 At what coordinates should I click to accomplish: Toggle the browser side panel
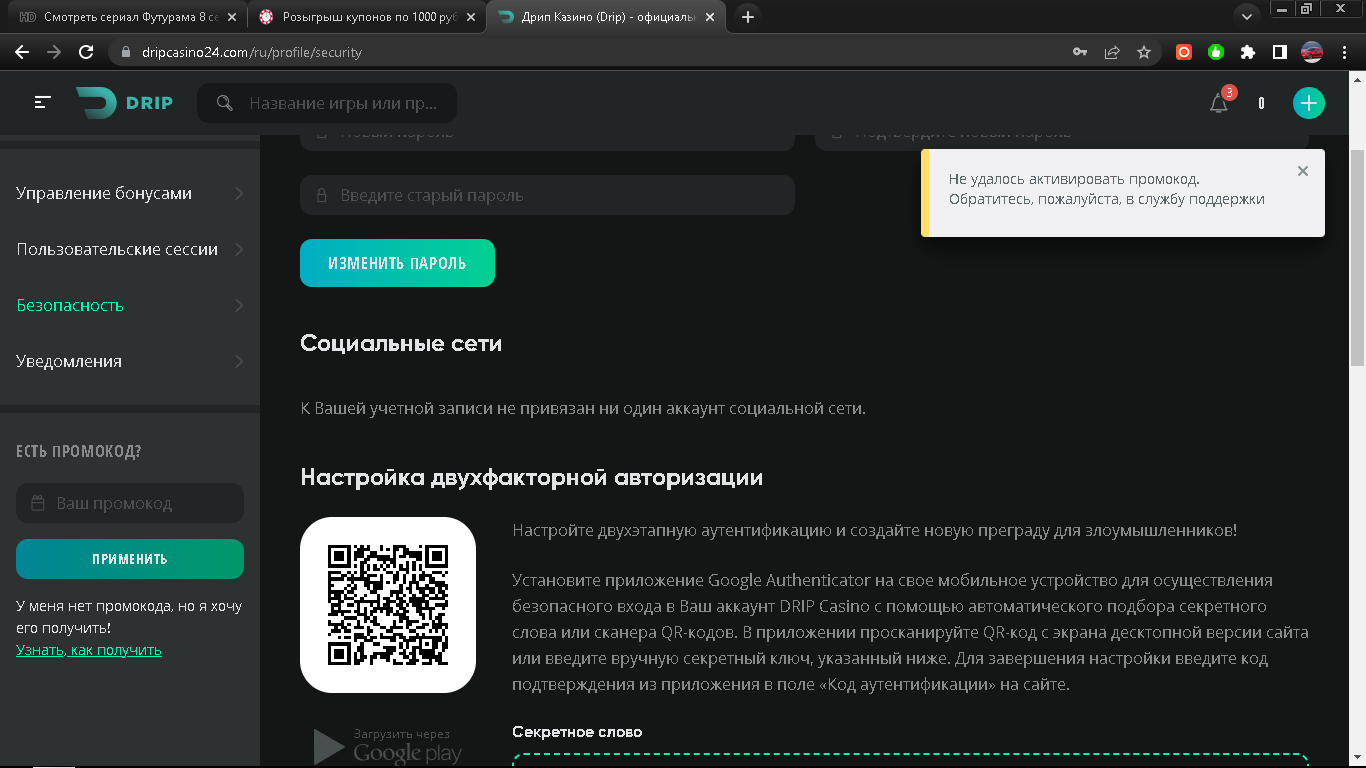click(1279, 52)
